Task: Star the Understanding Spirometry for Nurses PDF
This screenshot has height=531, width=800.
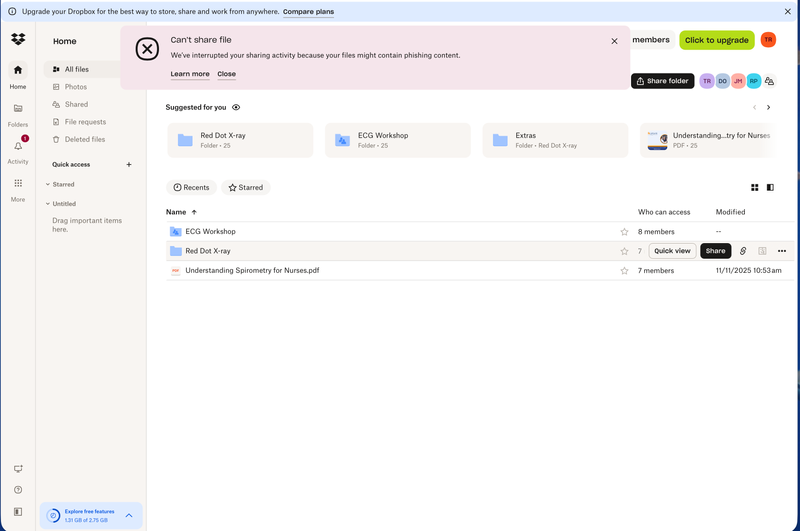Action: [625, 271]
